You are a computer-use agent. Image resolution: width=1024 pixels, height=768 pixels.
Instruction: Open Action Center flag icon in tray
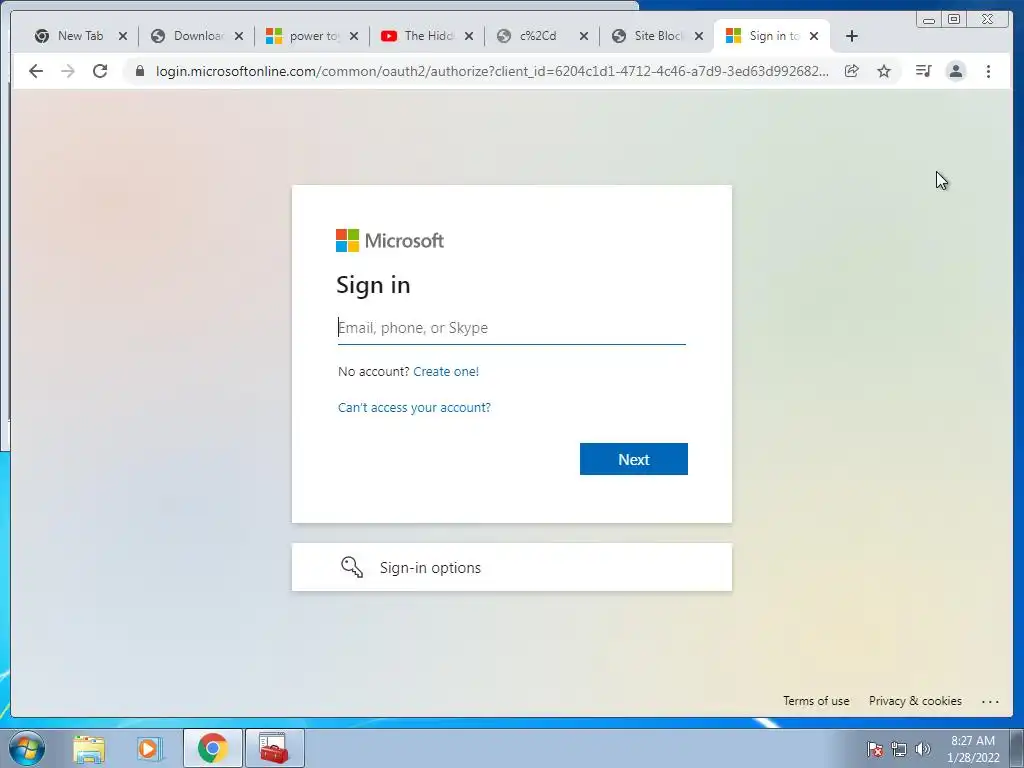[x=875, y=749]
